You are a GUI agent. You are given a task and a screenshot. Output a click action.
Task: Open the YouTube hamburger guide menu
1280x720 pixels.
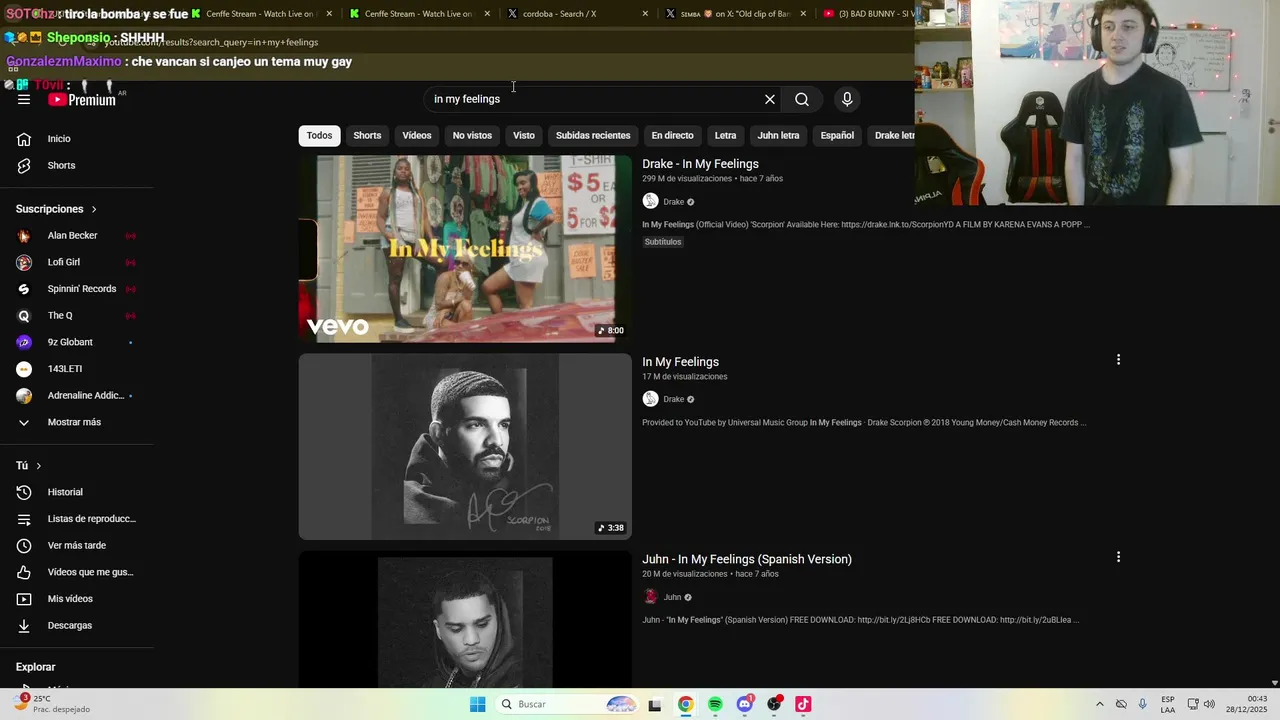click(24, 99)
